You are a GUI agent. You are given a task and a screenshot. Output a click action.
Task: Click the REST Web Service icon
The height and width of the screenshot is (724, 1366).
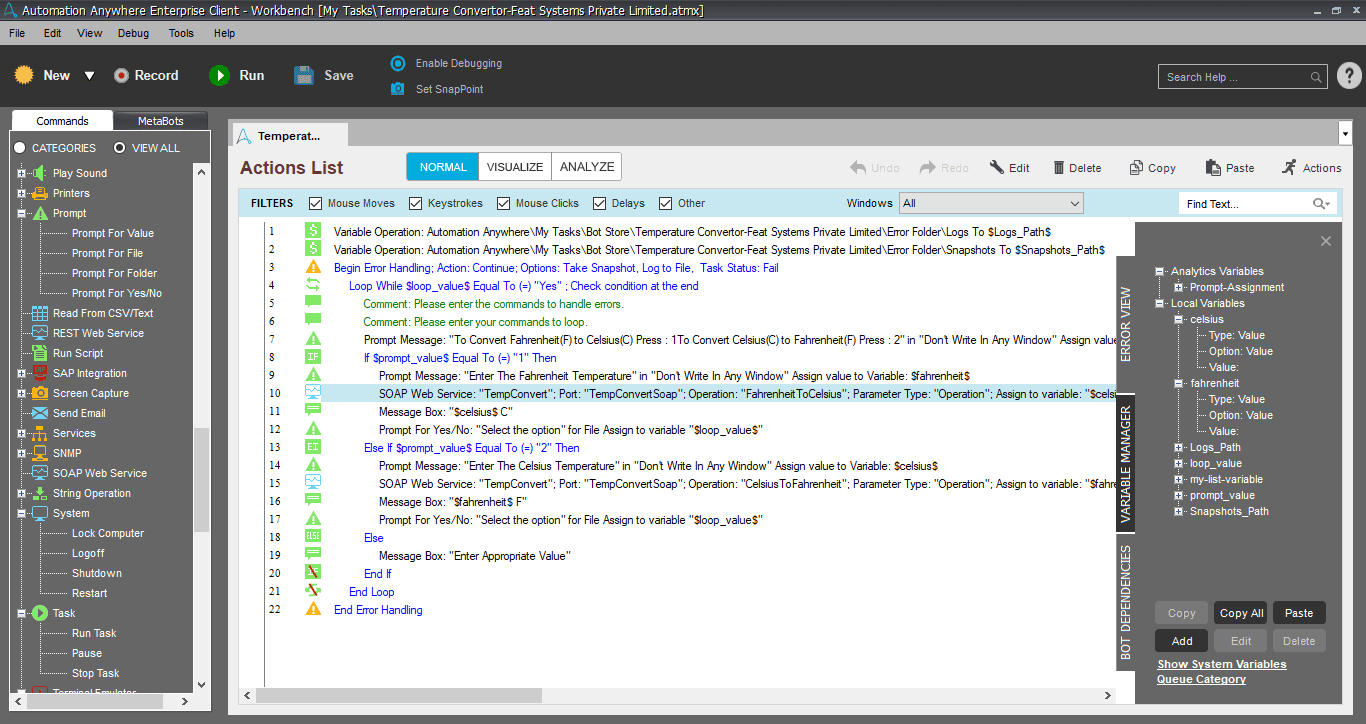tap(40, 333)
